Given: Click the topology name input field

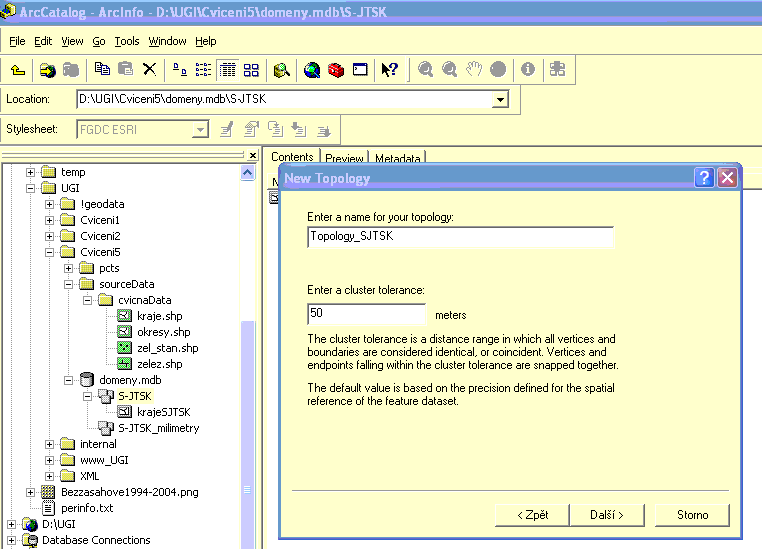Looking at the screenshot, I should (461, 237).
